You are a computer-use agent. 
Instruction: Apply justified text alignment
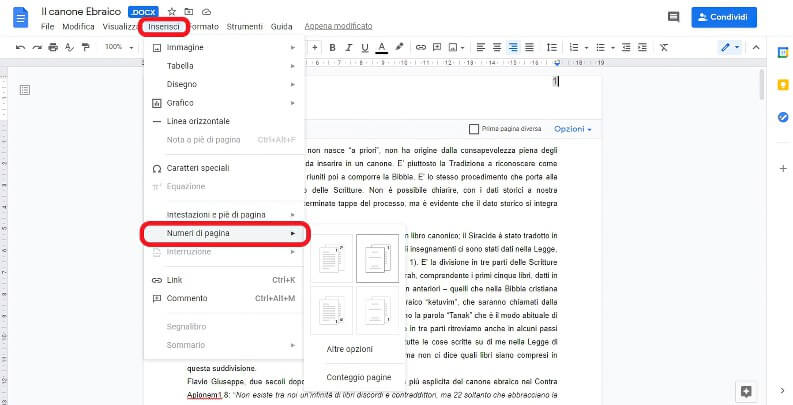[531, 47]
